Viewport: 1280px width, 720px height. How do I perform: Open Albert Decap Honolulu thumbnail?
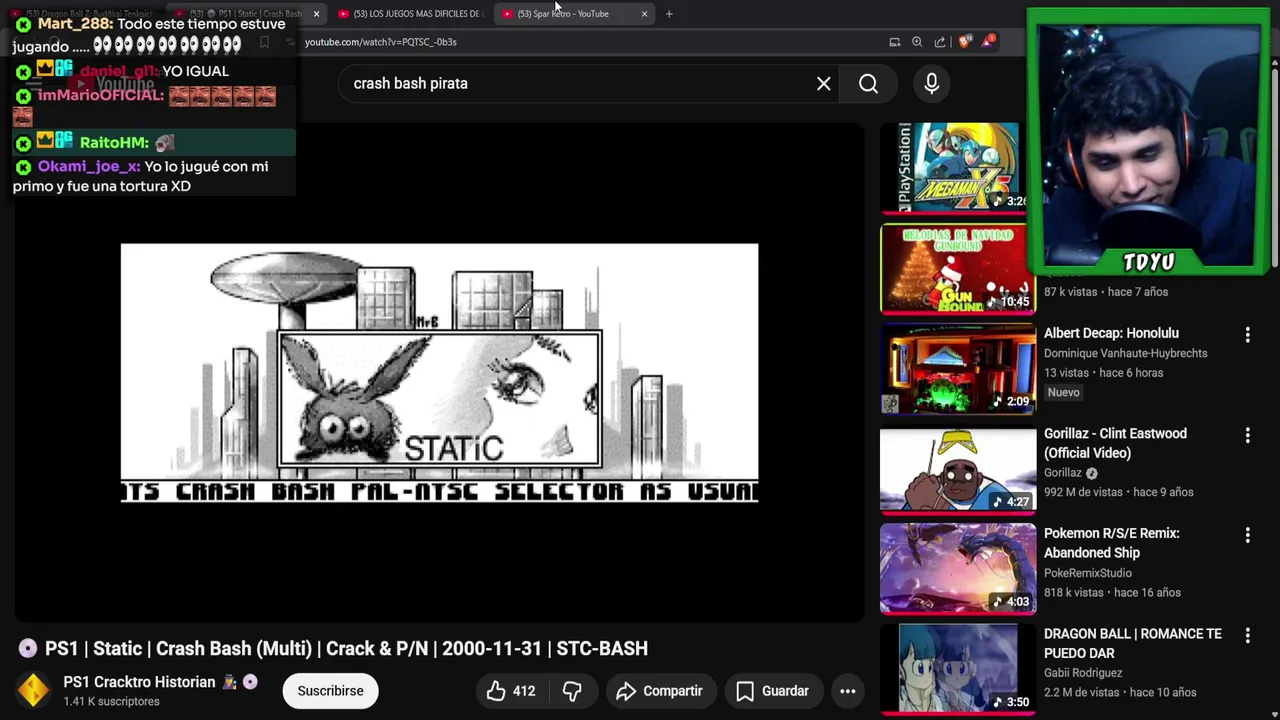958,369
